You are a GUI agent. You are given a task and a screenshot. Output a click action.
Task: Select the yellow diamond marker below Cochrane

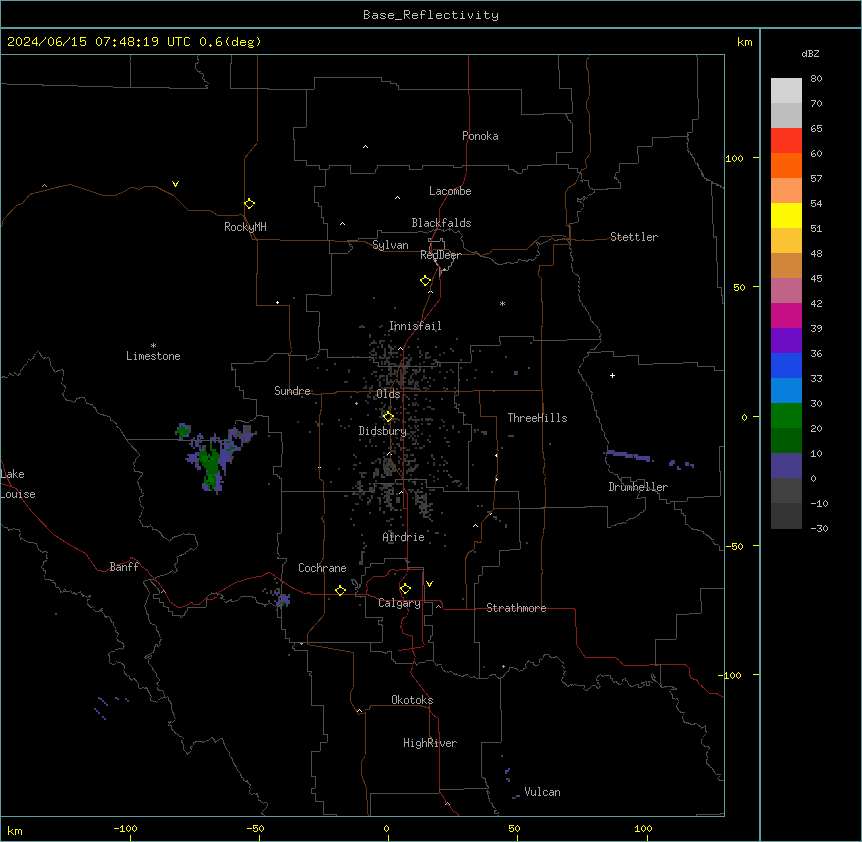(340, 590)
